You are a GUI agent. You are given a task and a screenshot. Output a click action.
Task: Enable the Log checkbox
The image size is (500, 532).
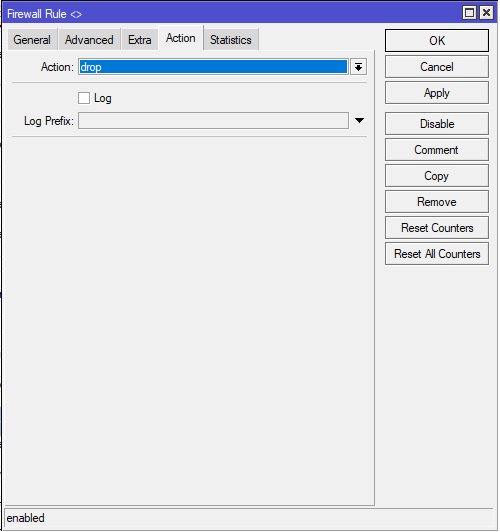84,98
